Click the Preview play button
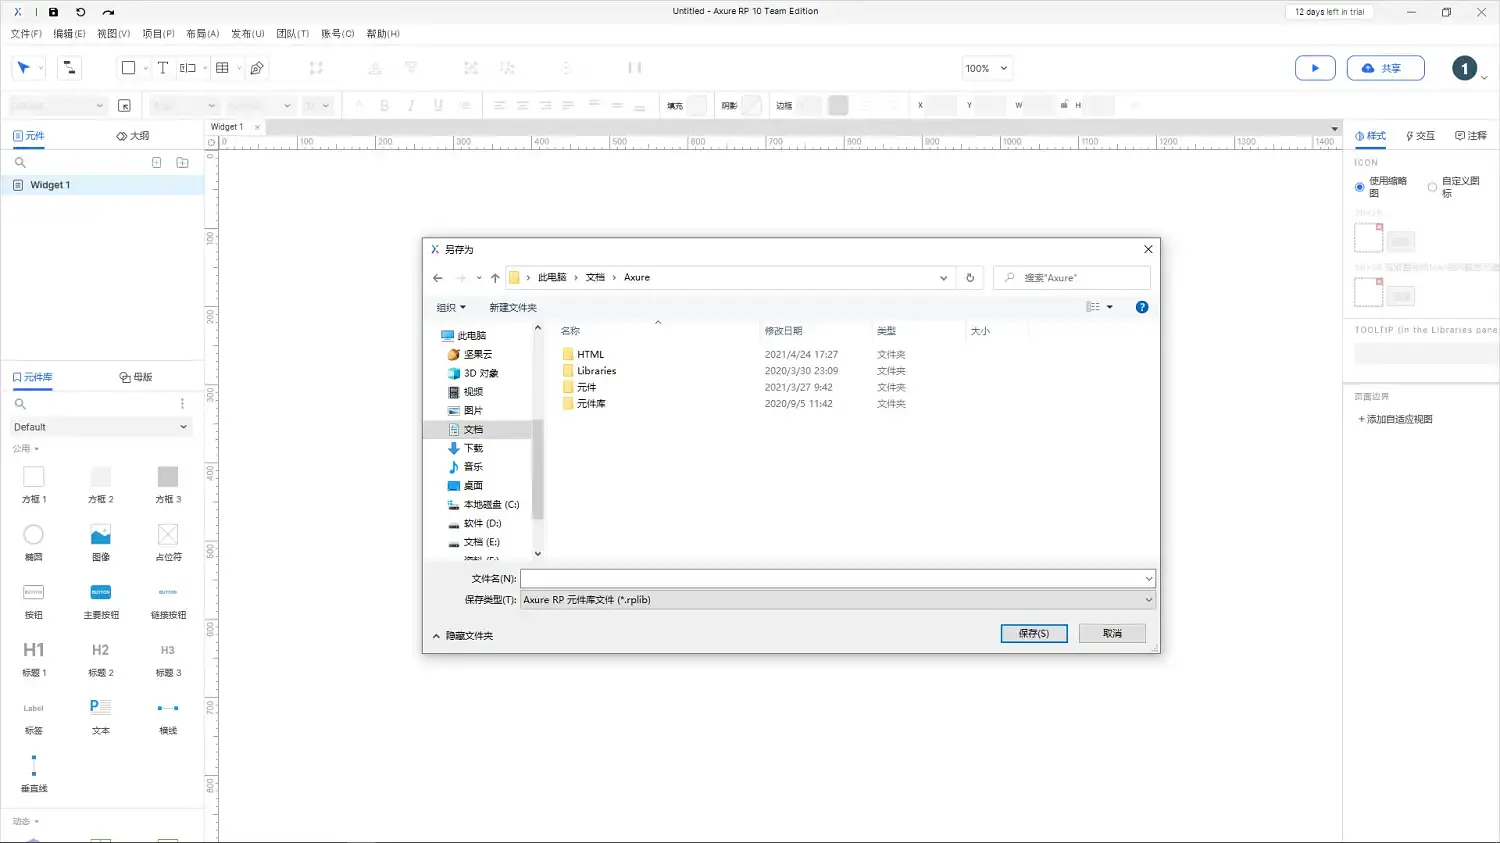 (x=1314, y=68)
